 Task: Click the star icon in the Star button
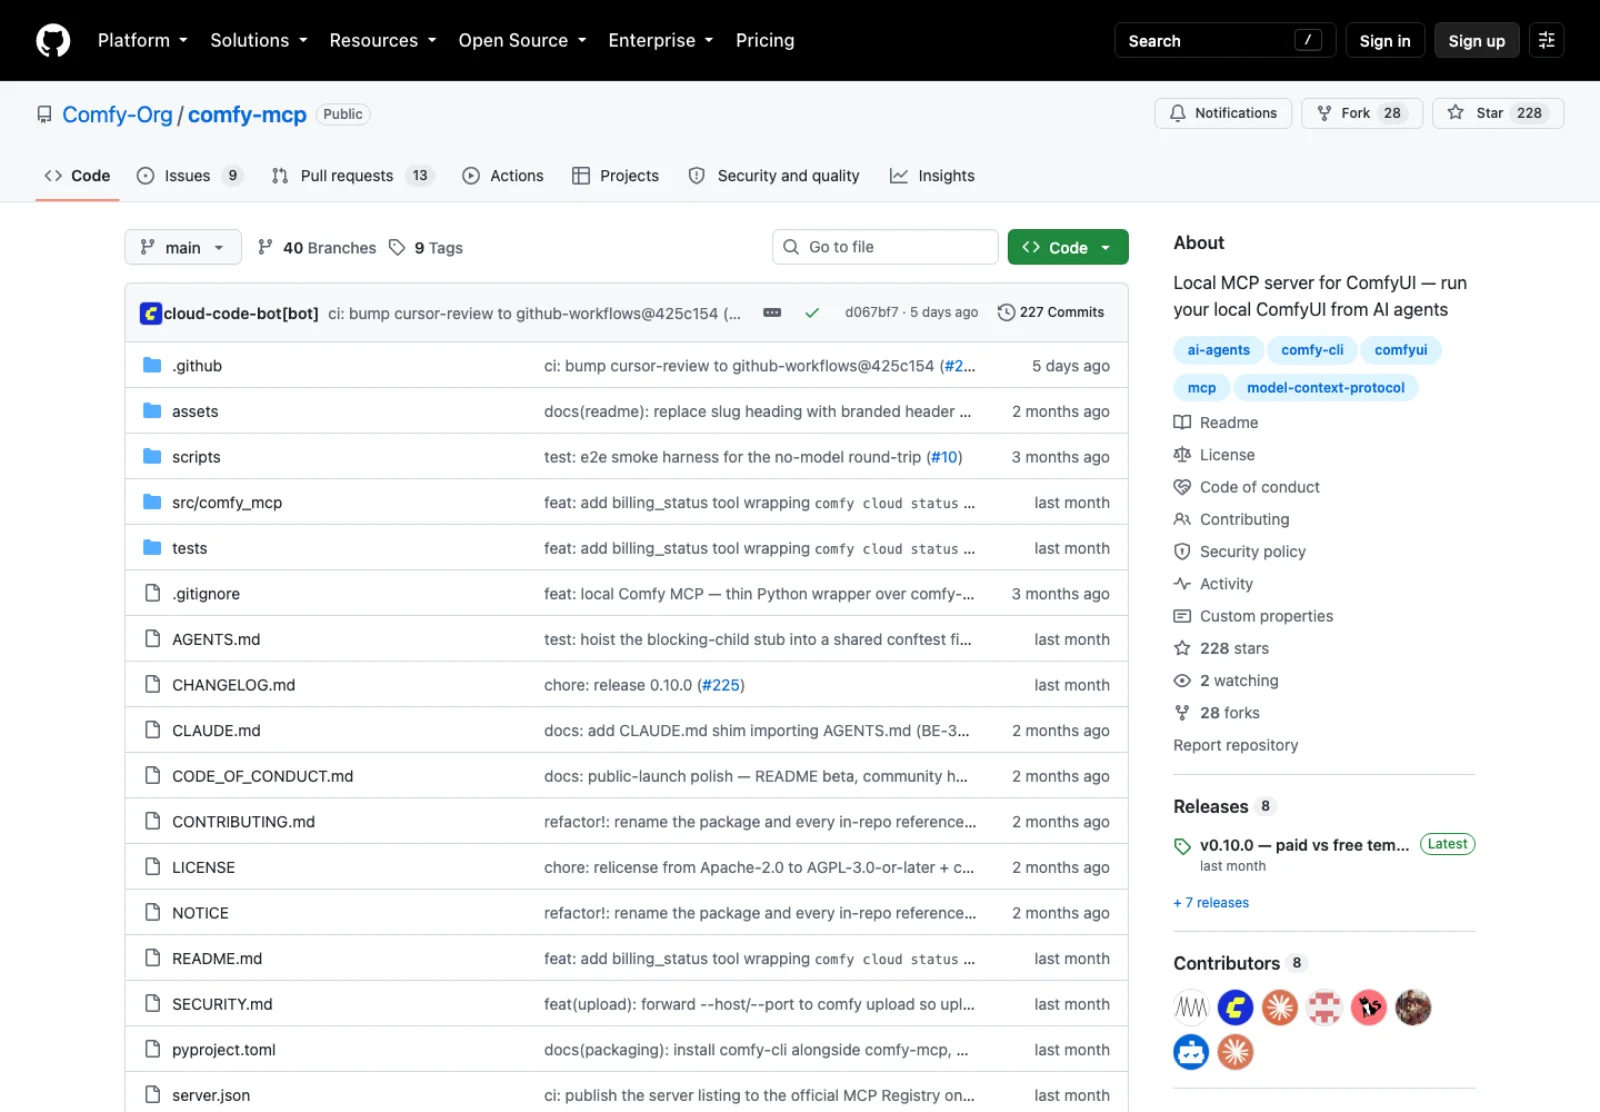[1456, 113]
